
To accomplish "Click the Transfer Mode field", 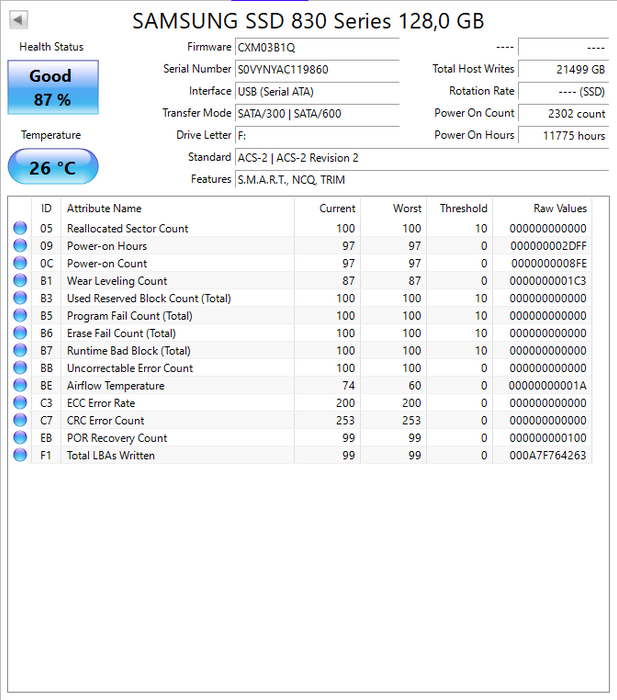I will coord(316,114).
